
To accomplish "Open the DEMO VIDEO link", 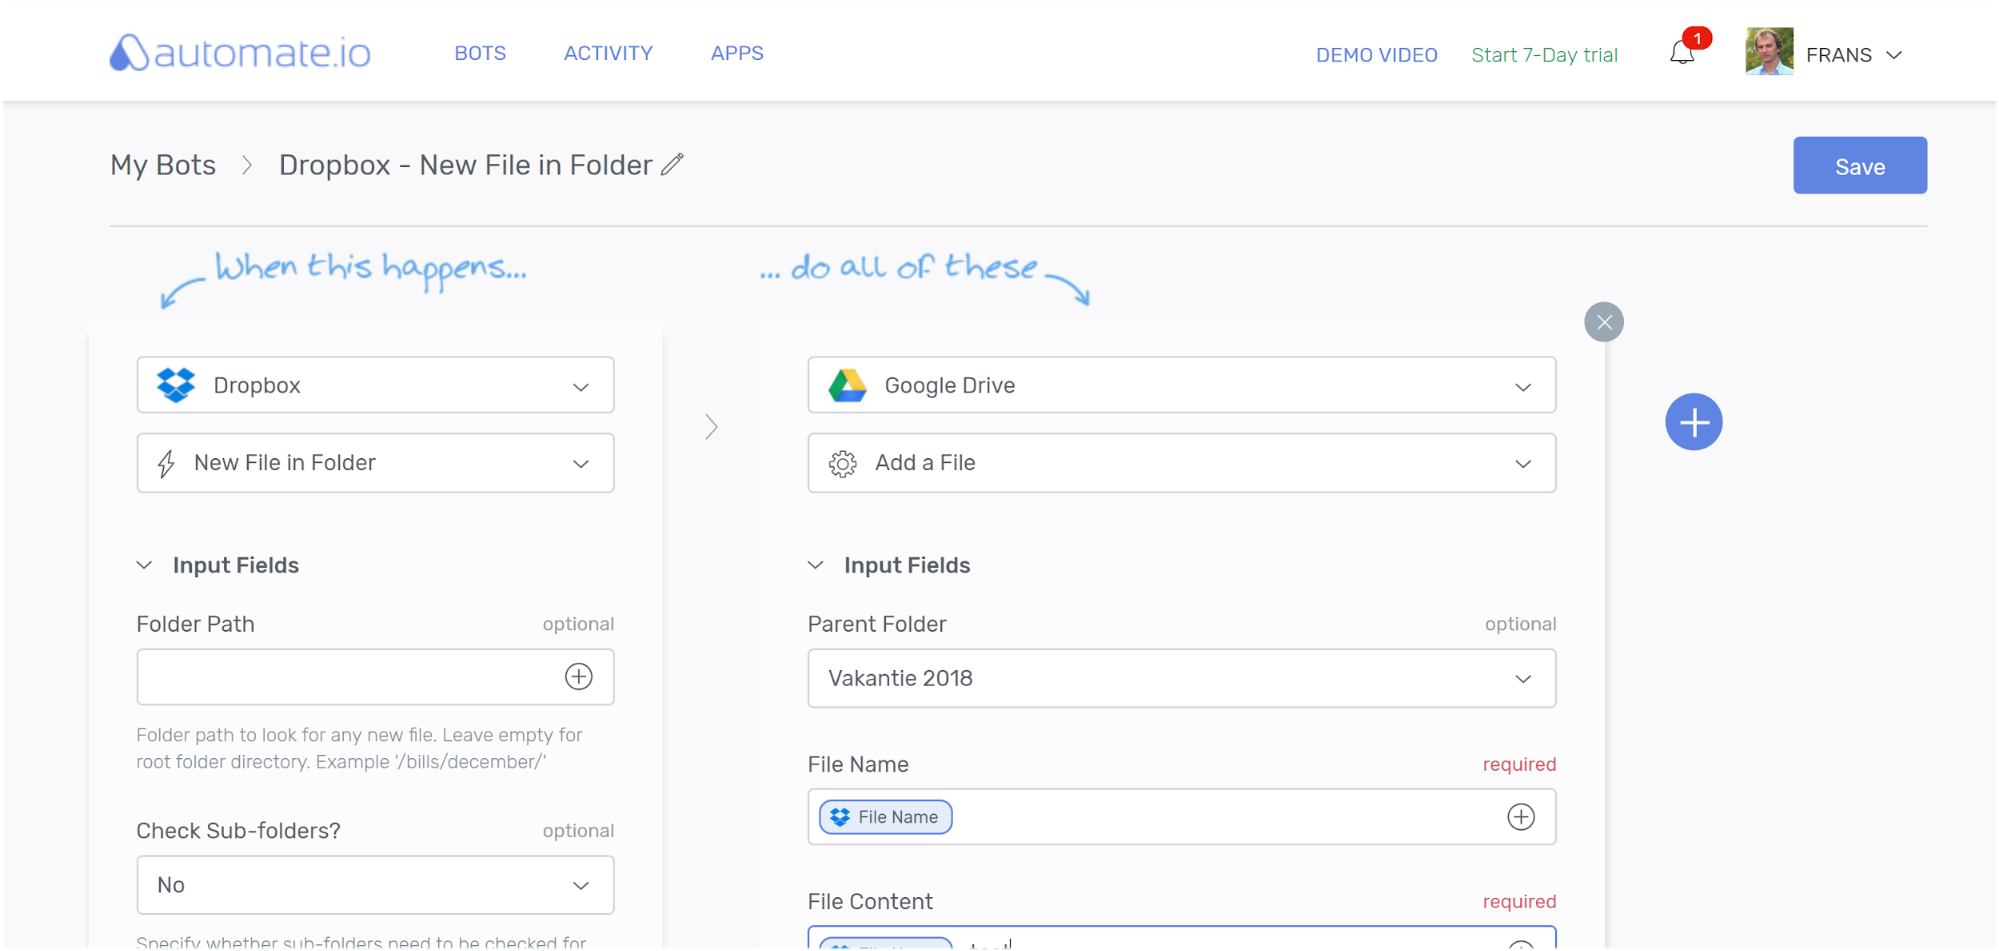I will (x=1377, y=55).
